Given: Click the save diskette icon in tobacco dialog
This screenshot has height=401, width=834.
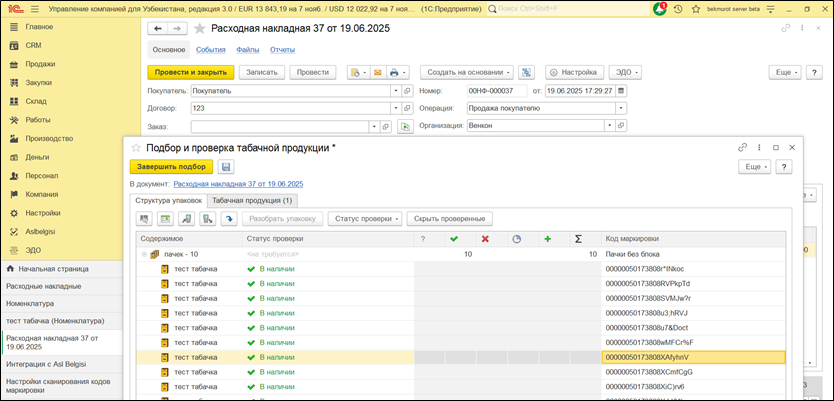Looking at the screenshot, I should [226, 166].
